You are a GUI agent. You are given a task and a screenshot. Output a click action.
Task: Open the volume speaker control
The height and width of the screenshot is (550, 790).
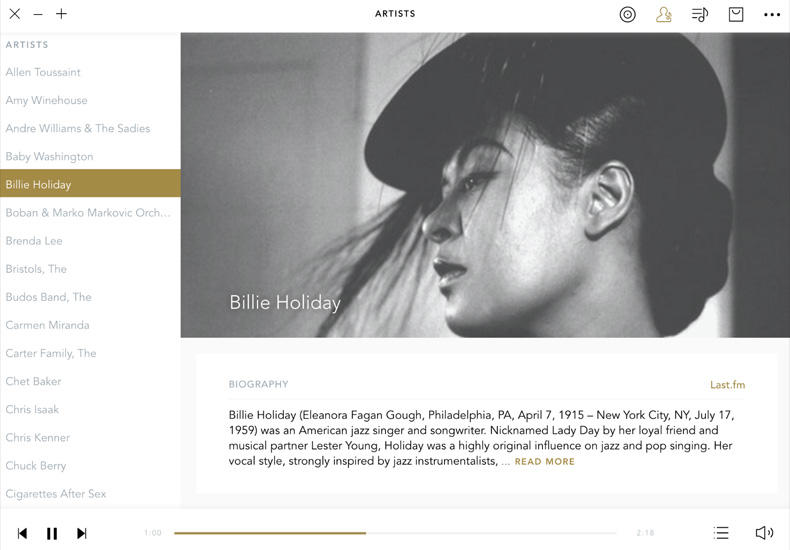click(x=764, y=533)
